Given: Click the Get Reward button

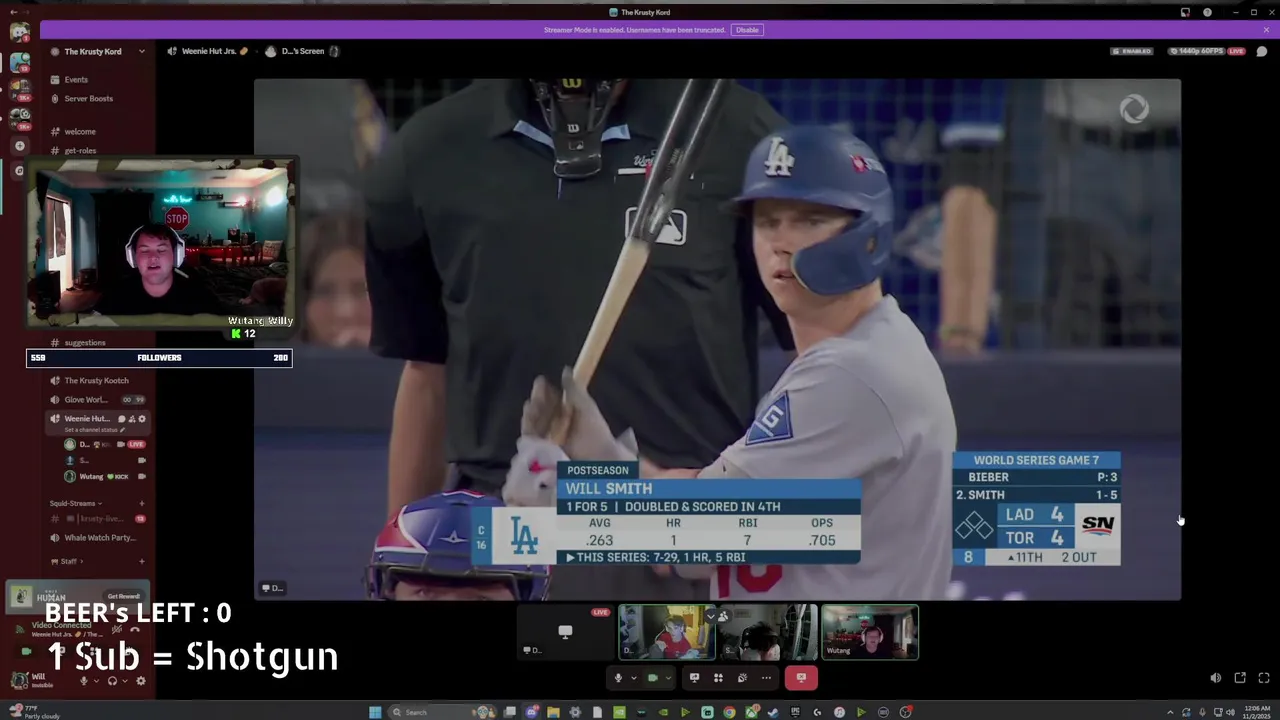Looking at the screenshot, I should pyautogui.click(x=124, y=596).
